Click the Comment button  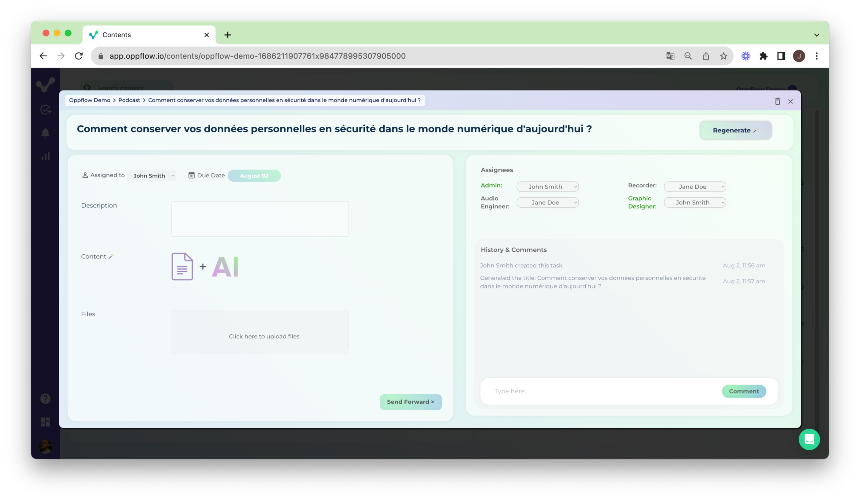(x=744, y=391)
